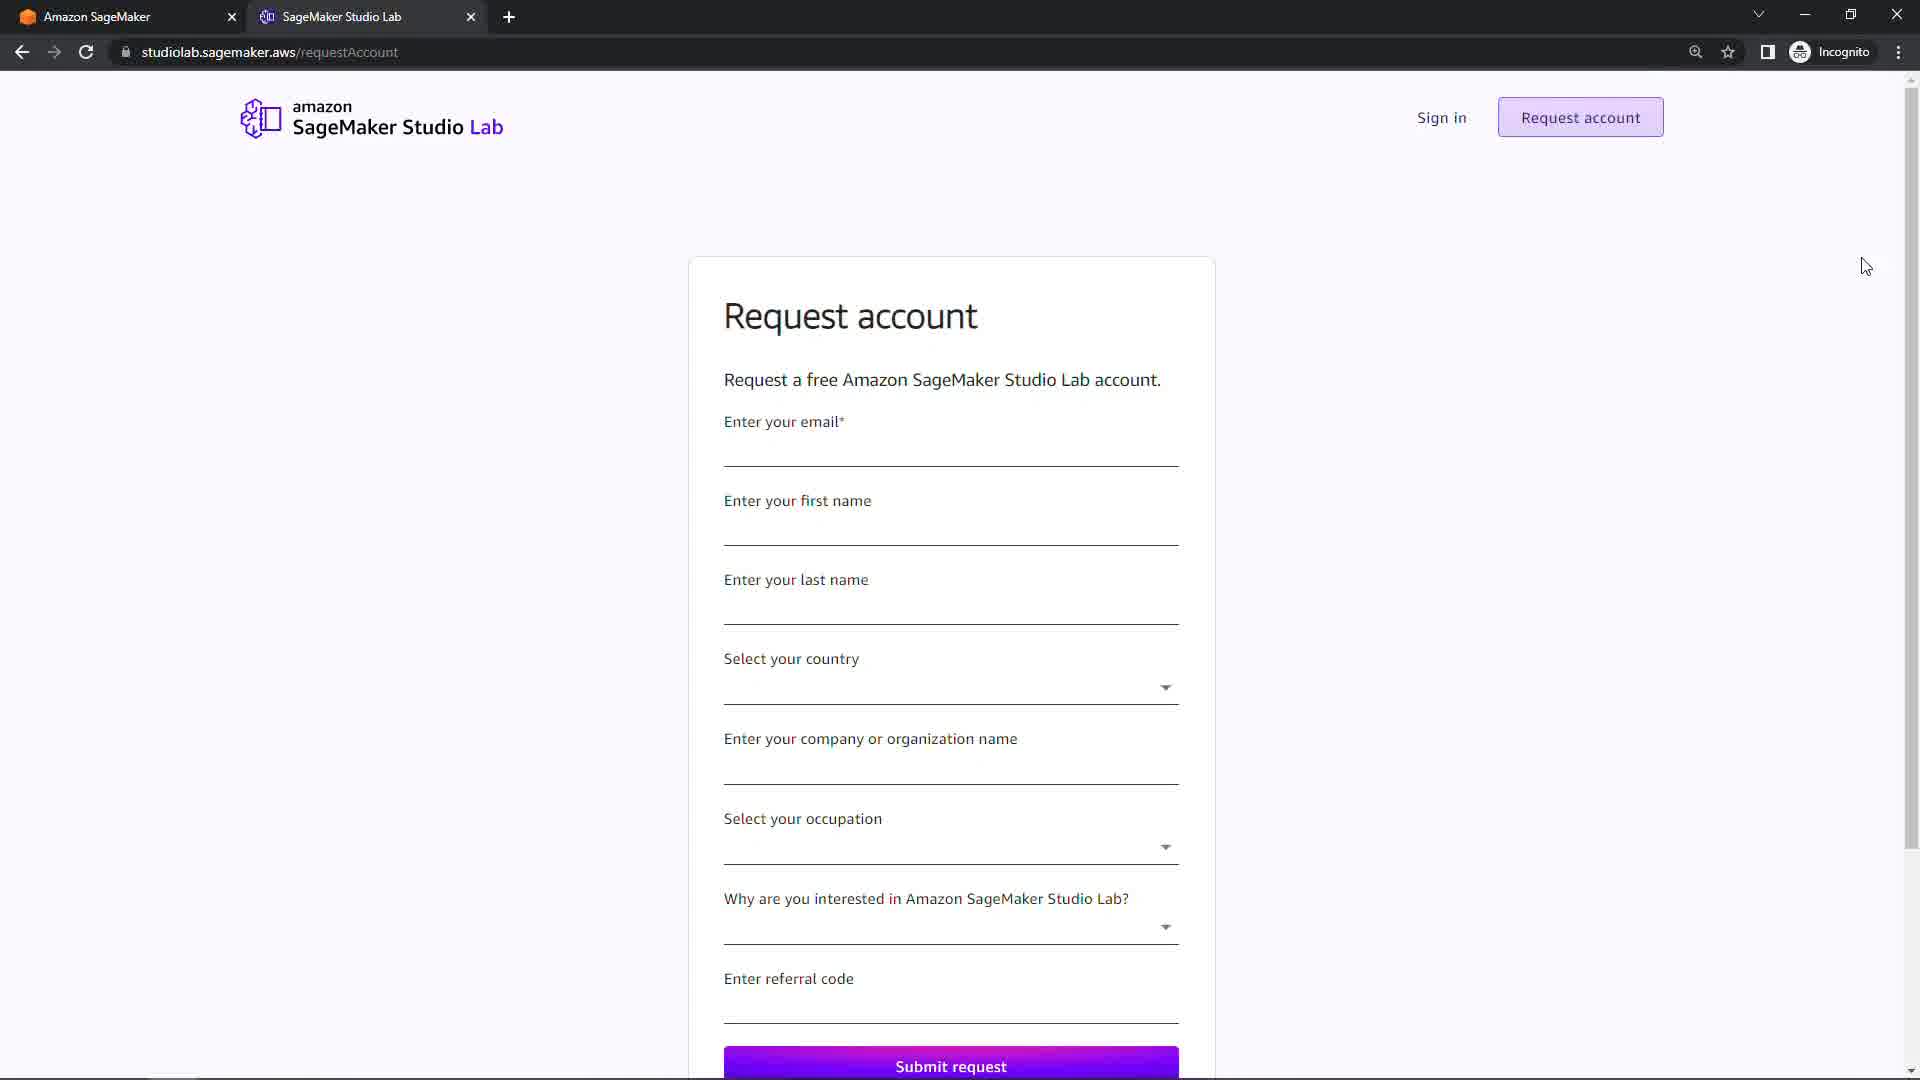Reload the page with refresh icon

[86, 52]
